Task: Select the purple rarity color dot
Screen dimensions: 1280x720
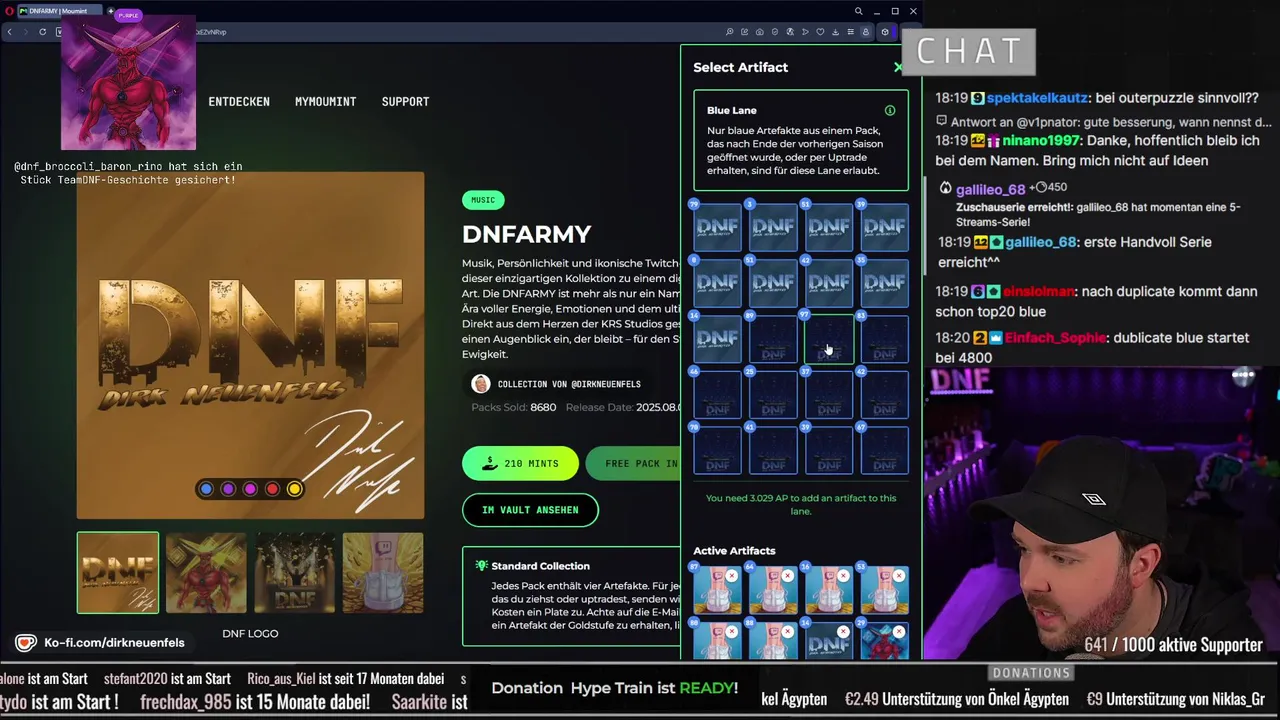Action: coord(228,489)
